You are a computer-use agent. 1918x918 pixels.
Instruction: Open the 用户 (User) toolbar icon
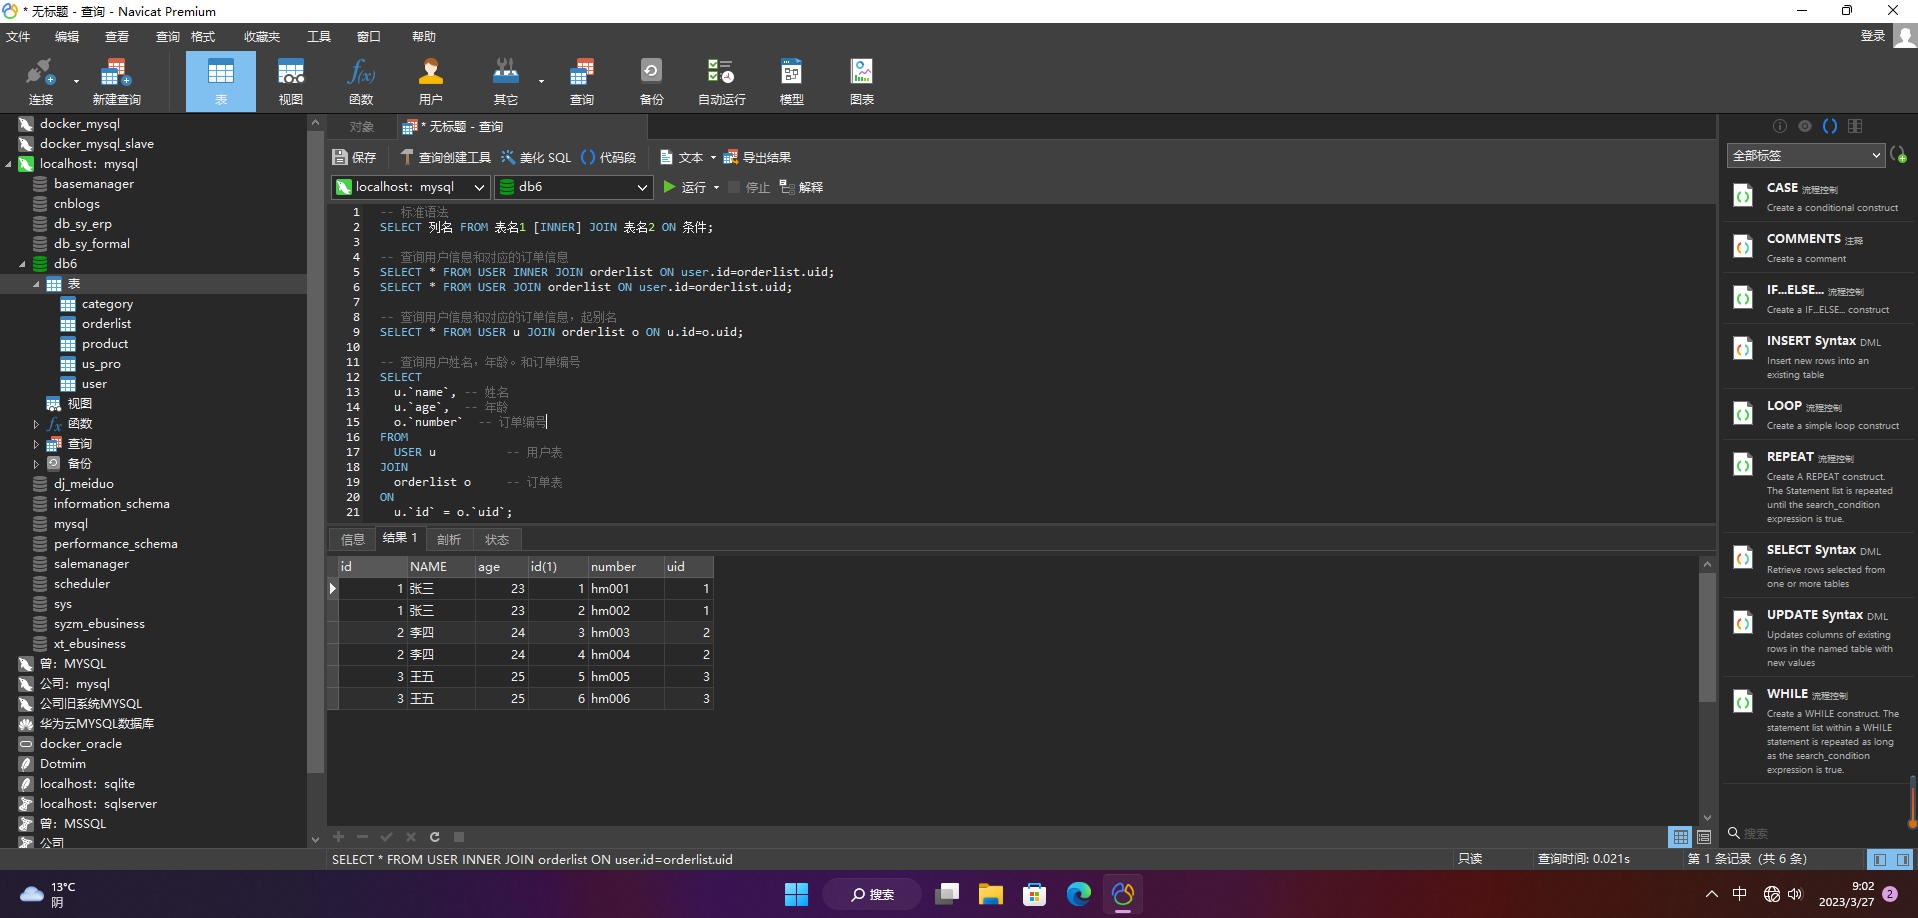[x=431, y=81]
